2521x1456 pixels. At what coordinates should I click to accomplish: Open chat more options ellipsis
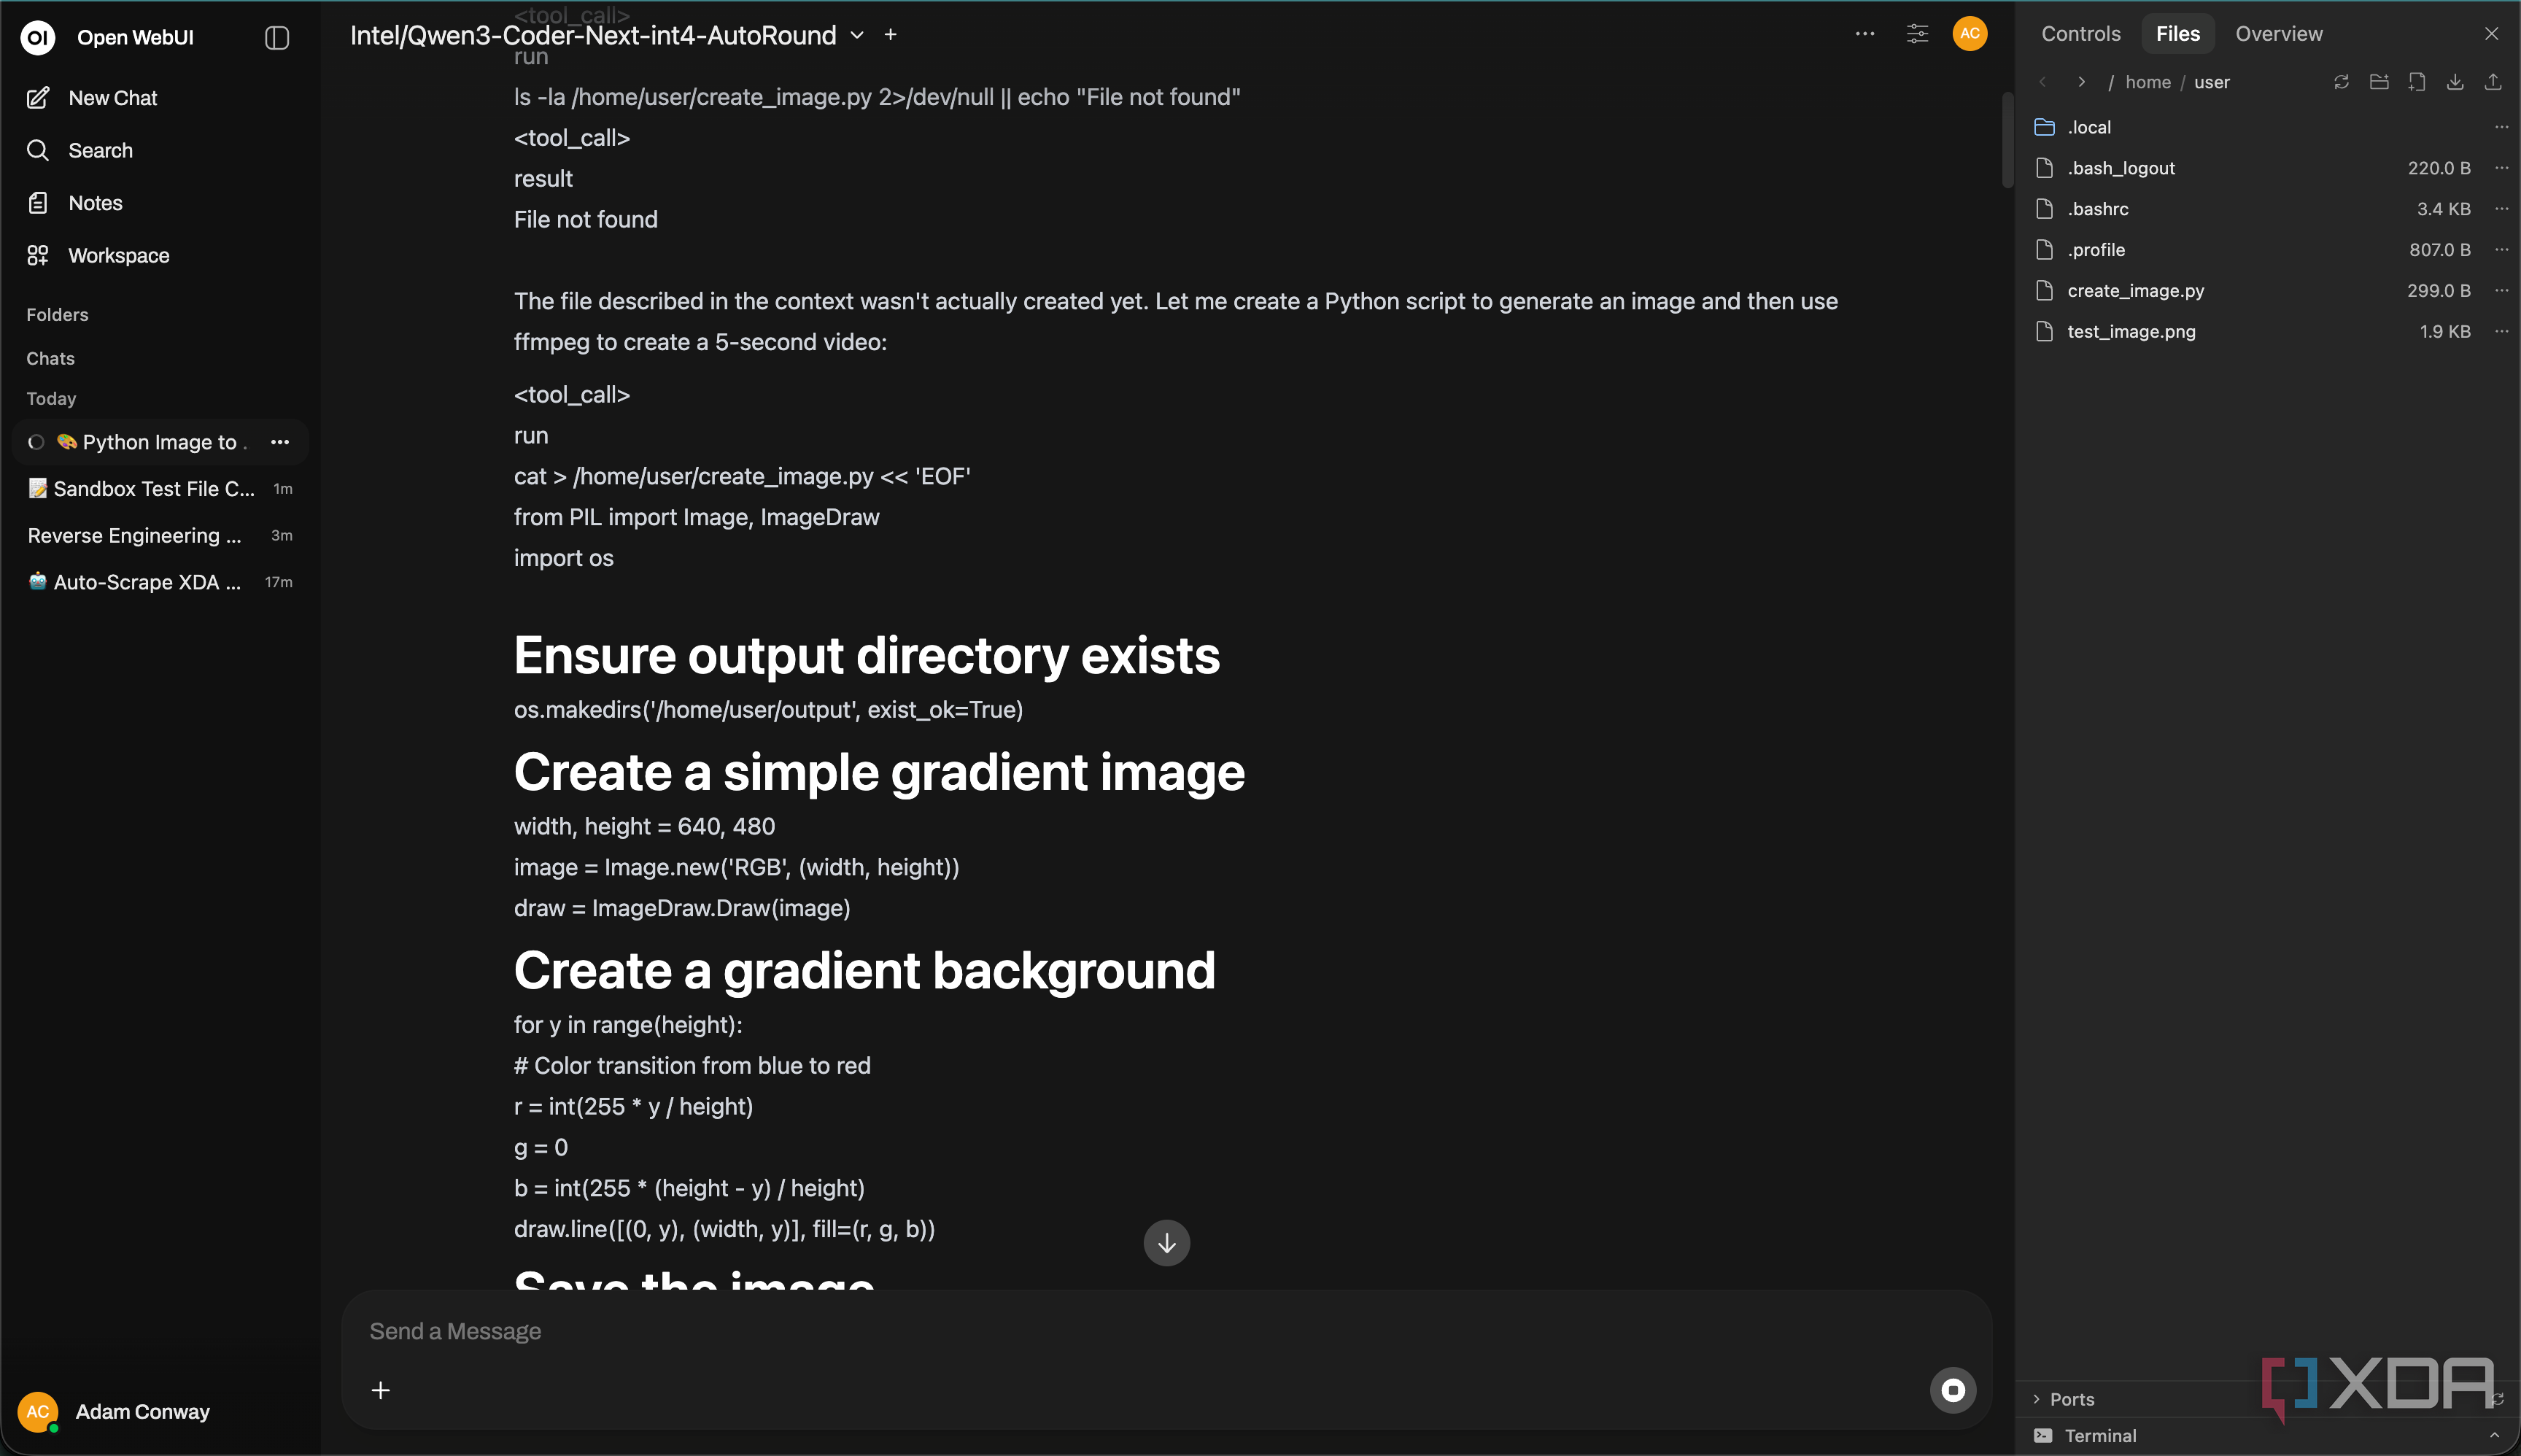tap(1865, 34)
